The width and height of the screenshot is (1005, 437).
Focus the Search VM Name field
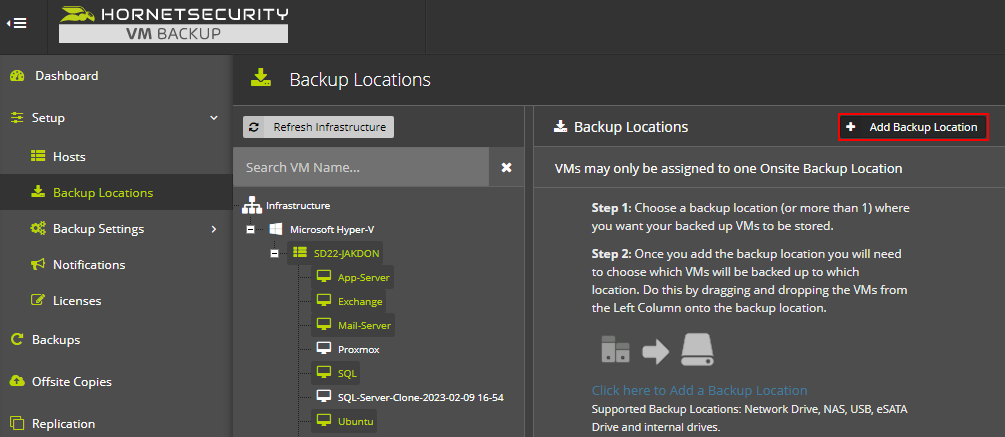[361, 167]
